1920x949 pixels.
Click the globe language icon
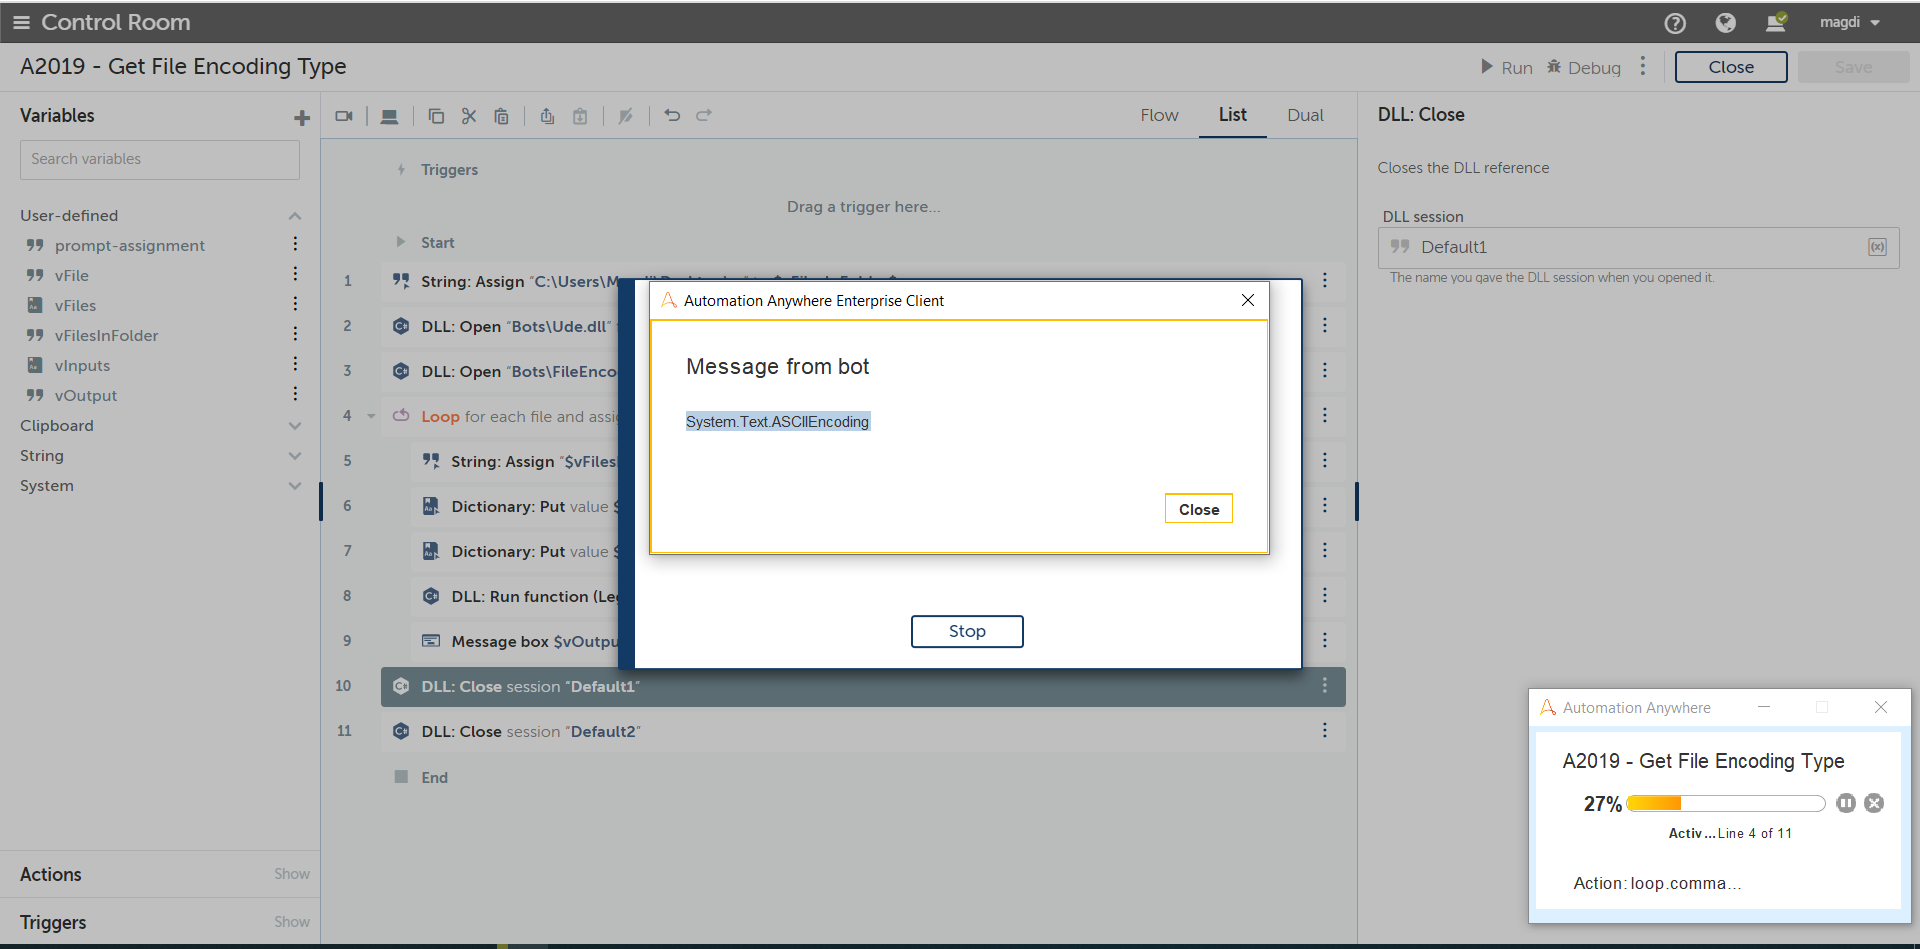pos(1725,23)
